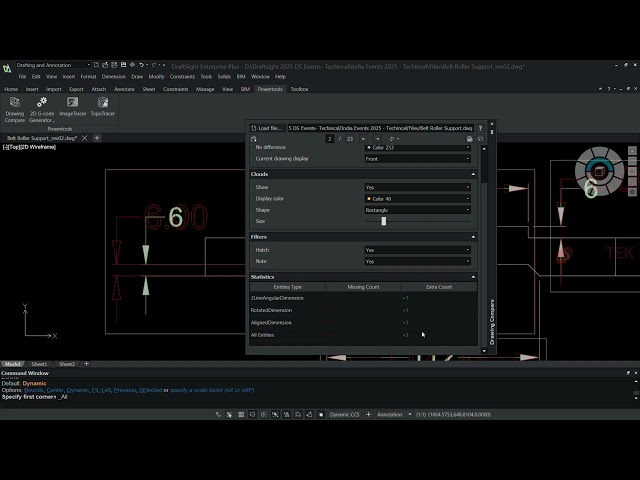Save the comparison result from panel

tap(469, 139)
